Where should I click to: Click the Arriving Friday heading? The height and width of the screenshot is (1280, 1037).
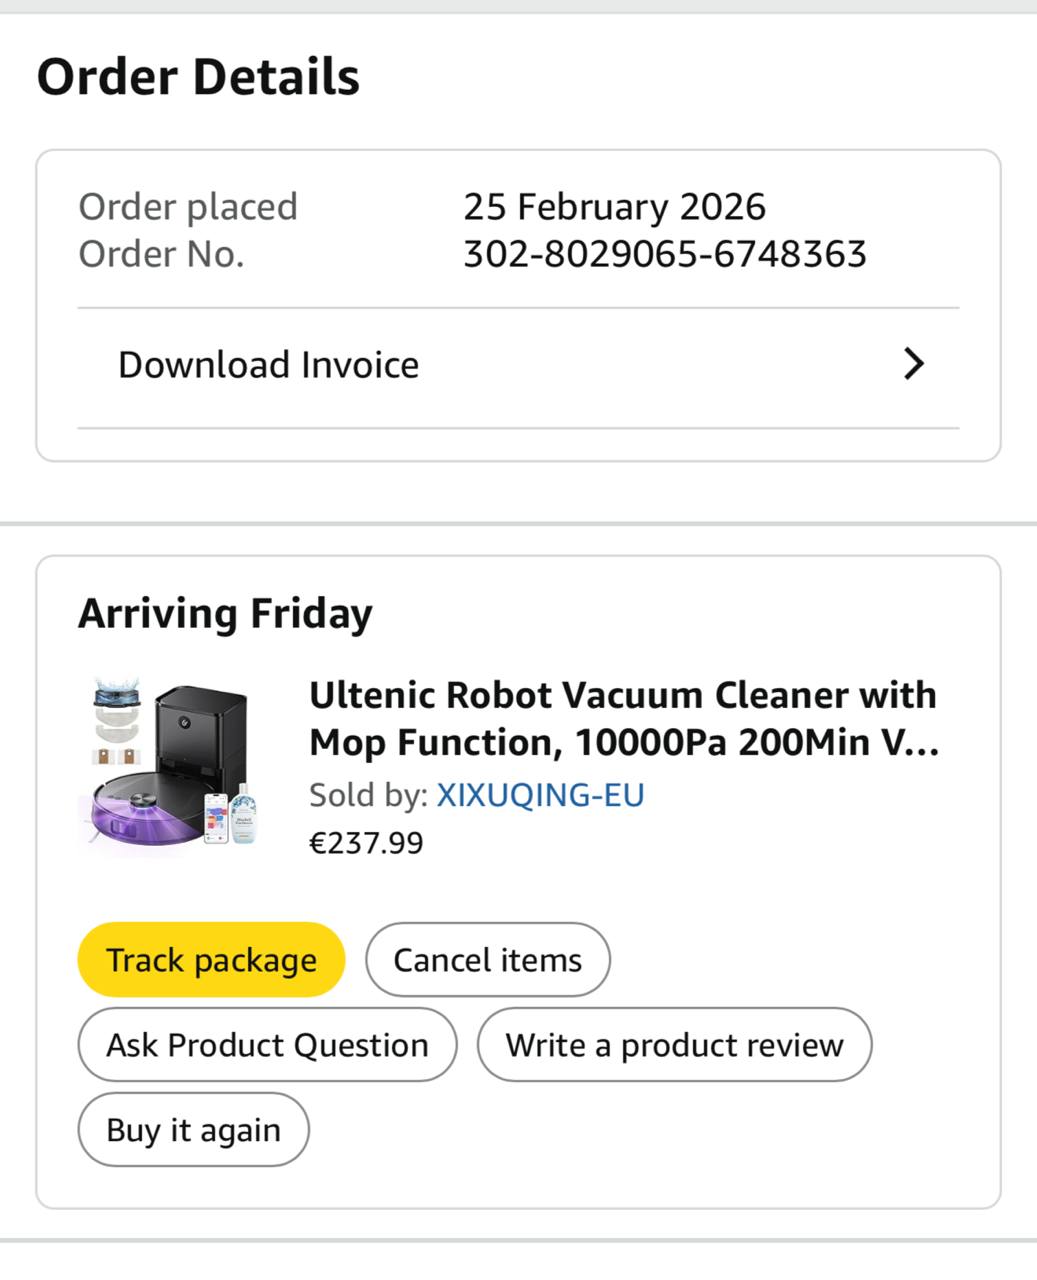pos(225,613)
